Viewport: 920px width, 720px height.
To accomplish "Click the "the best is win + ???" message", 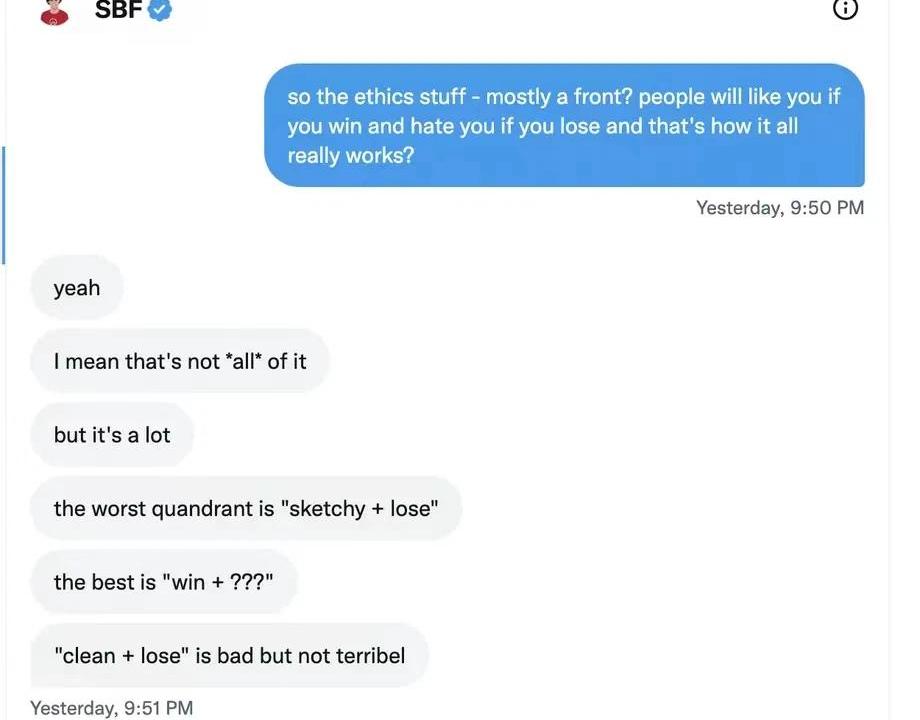I will point(164,582).
